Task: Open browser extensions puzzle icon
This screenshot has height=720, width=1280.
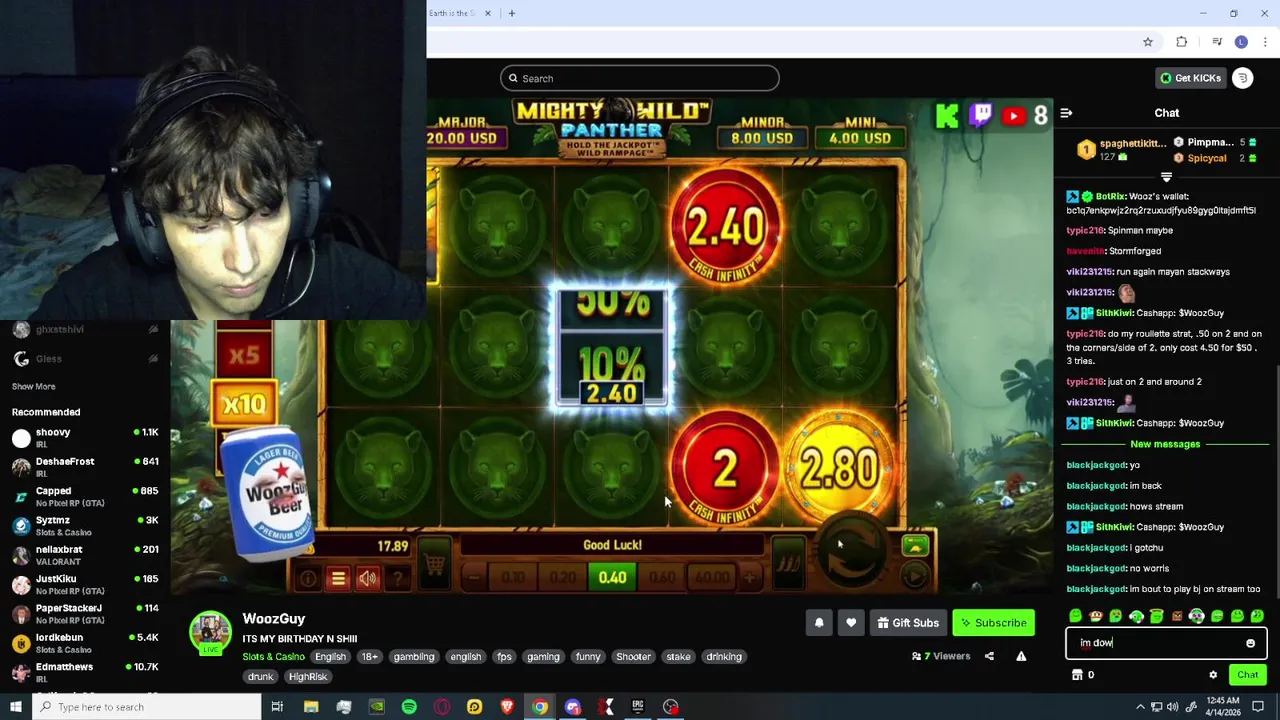Action: [1182, 42]
